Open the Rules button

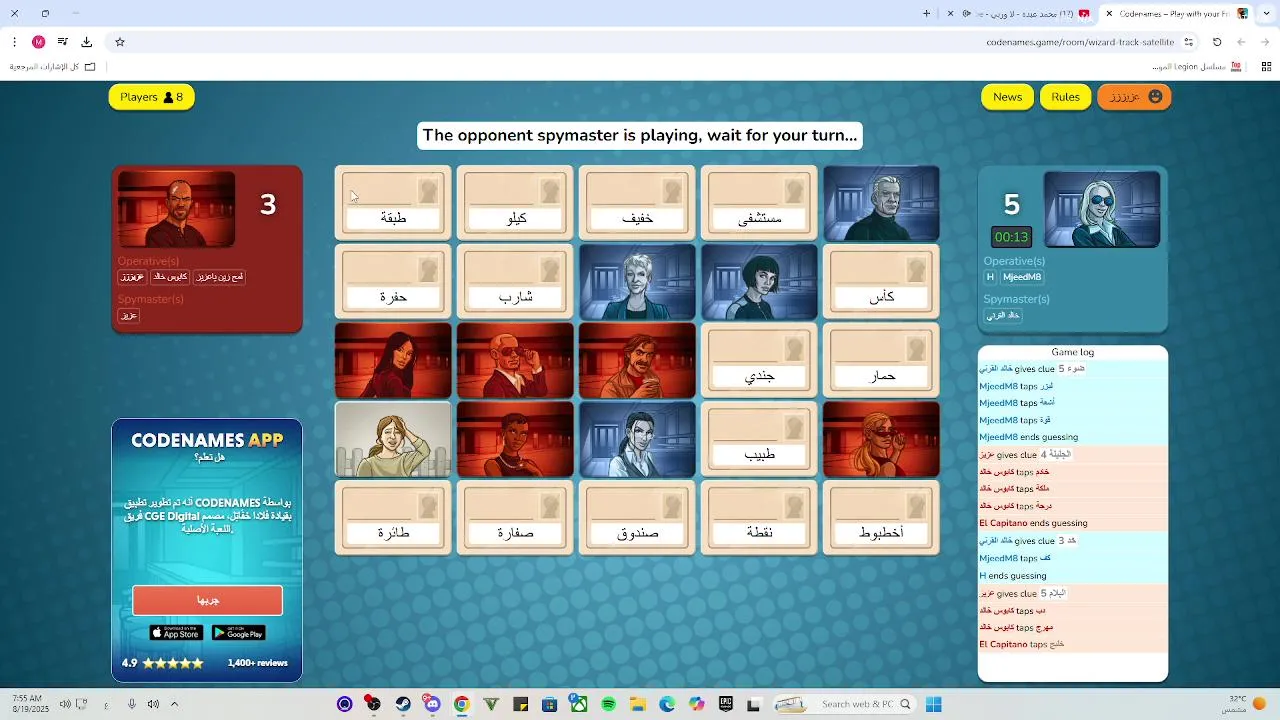click(1065, 97)
